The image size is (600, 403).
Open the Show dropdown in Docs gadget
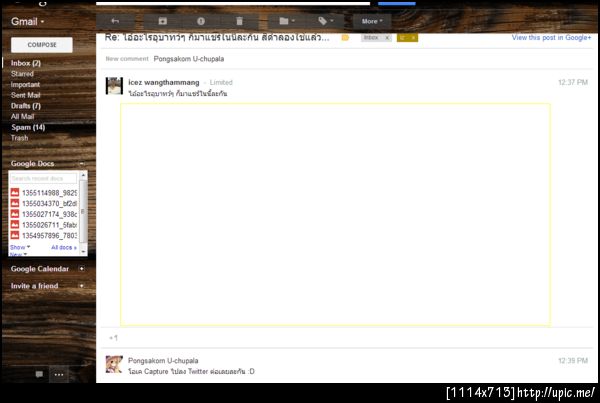20,247
